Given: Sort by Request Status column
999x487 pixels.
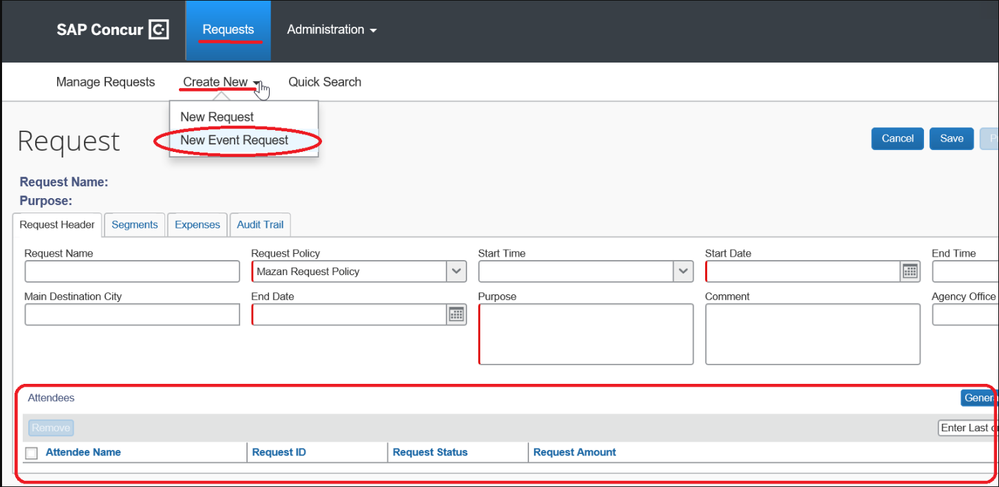Looking at the screenshot, I should click(430, 453).
